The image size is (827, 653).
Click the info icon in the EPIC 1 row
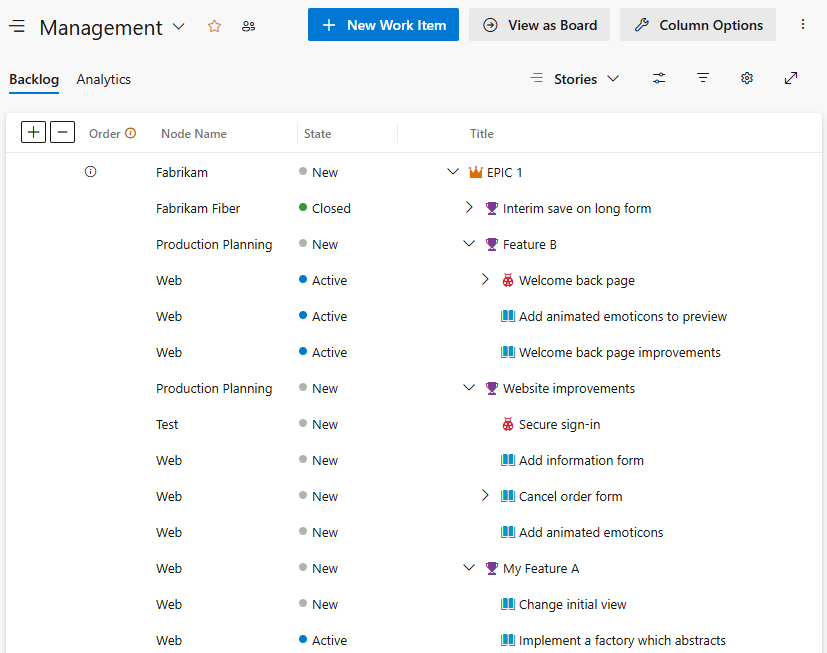[91, 172]
